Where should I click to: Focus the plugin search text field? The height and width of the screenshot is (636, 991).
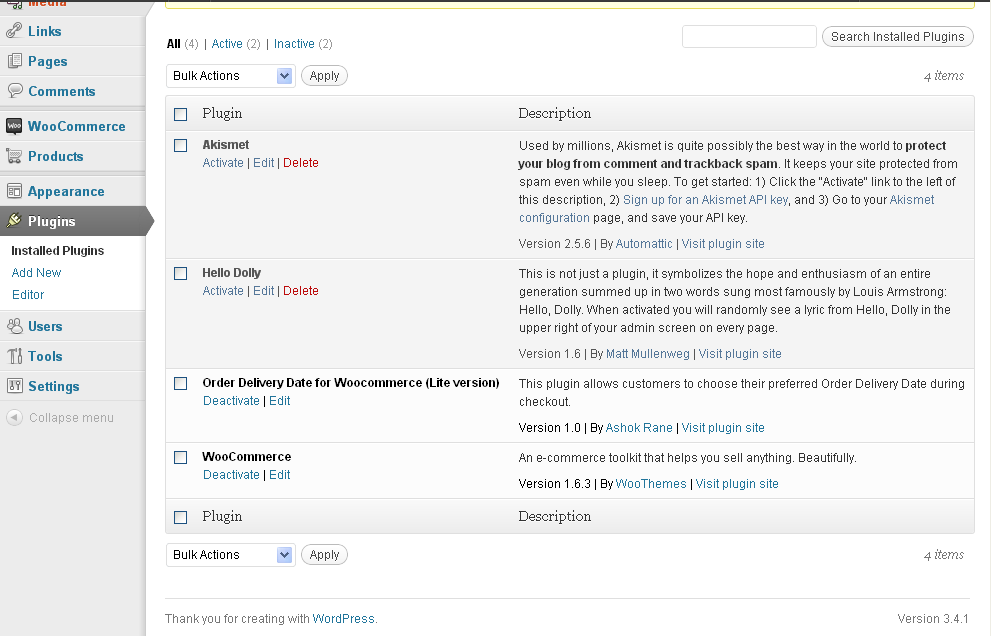pyautogui.click(x=749, y=37)
